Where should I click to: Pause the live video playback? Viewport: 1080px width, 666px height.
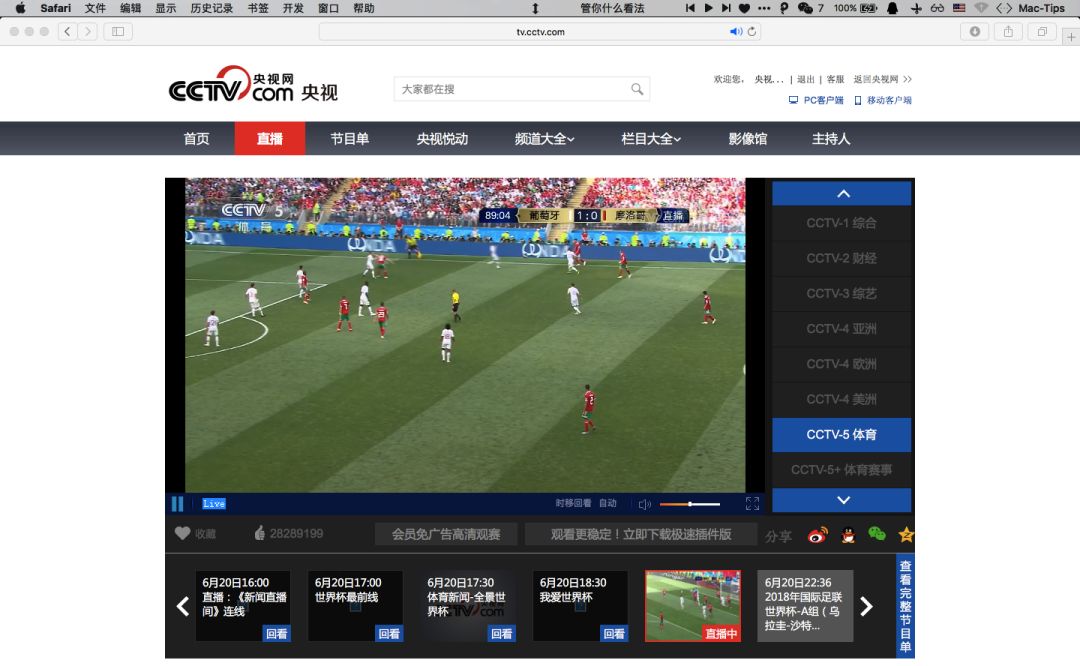click(177, 504)
